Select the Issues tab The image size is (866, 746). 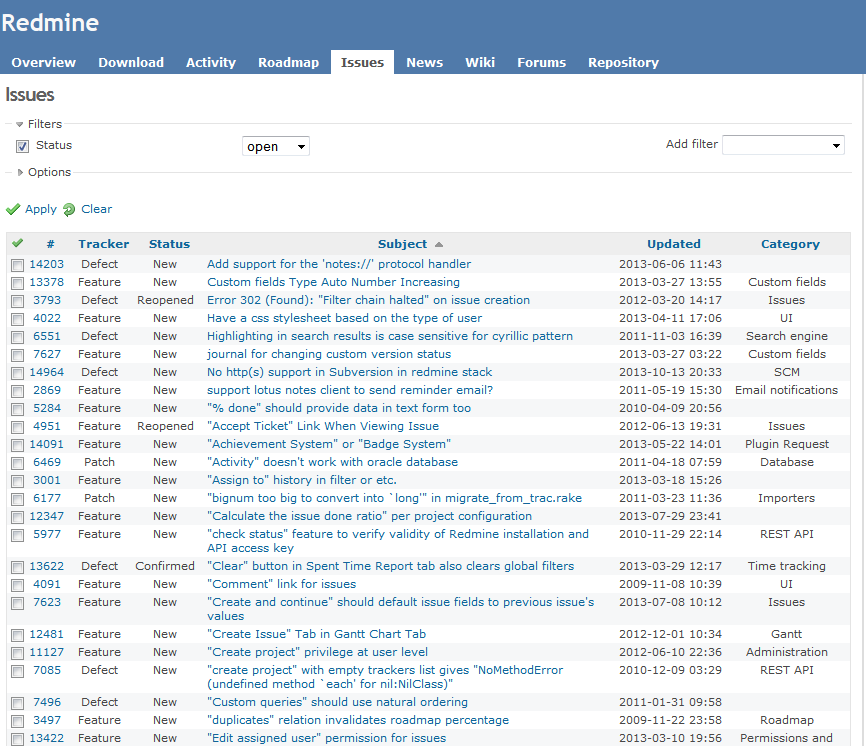click(362, 62)
